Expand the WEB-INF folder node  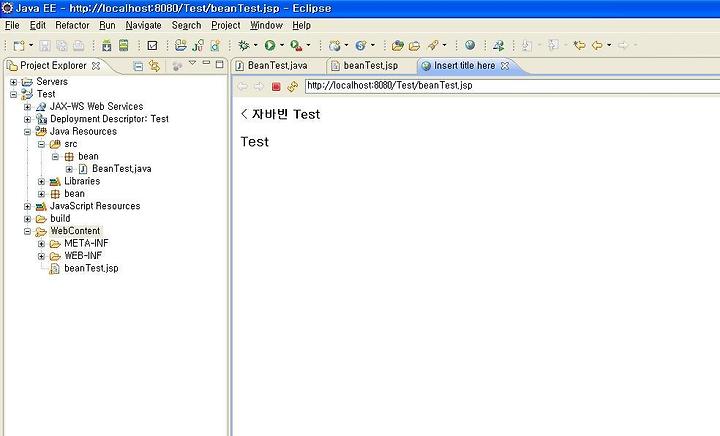pyautogui.click(x=41, y=256)
